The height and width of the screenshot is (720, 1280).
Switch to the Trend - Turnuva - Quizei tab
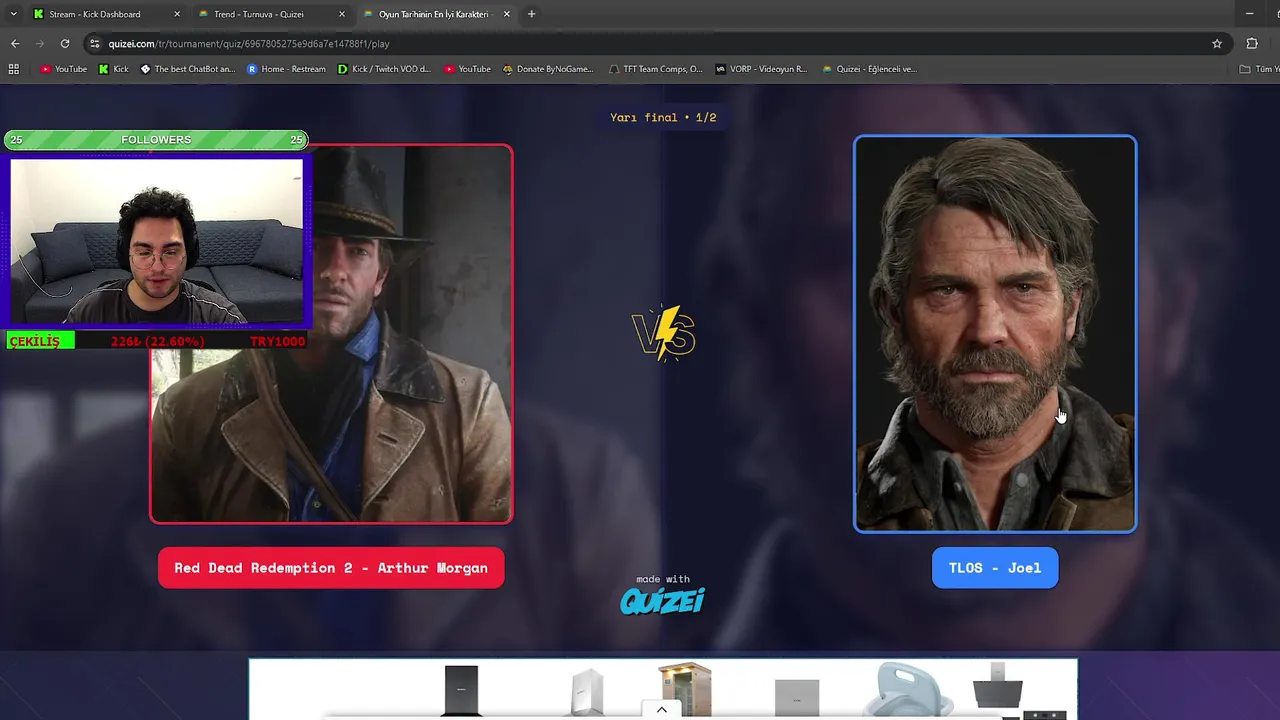point(259,14)
